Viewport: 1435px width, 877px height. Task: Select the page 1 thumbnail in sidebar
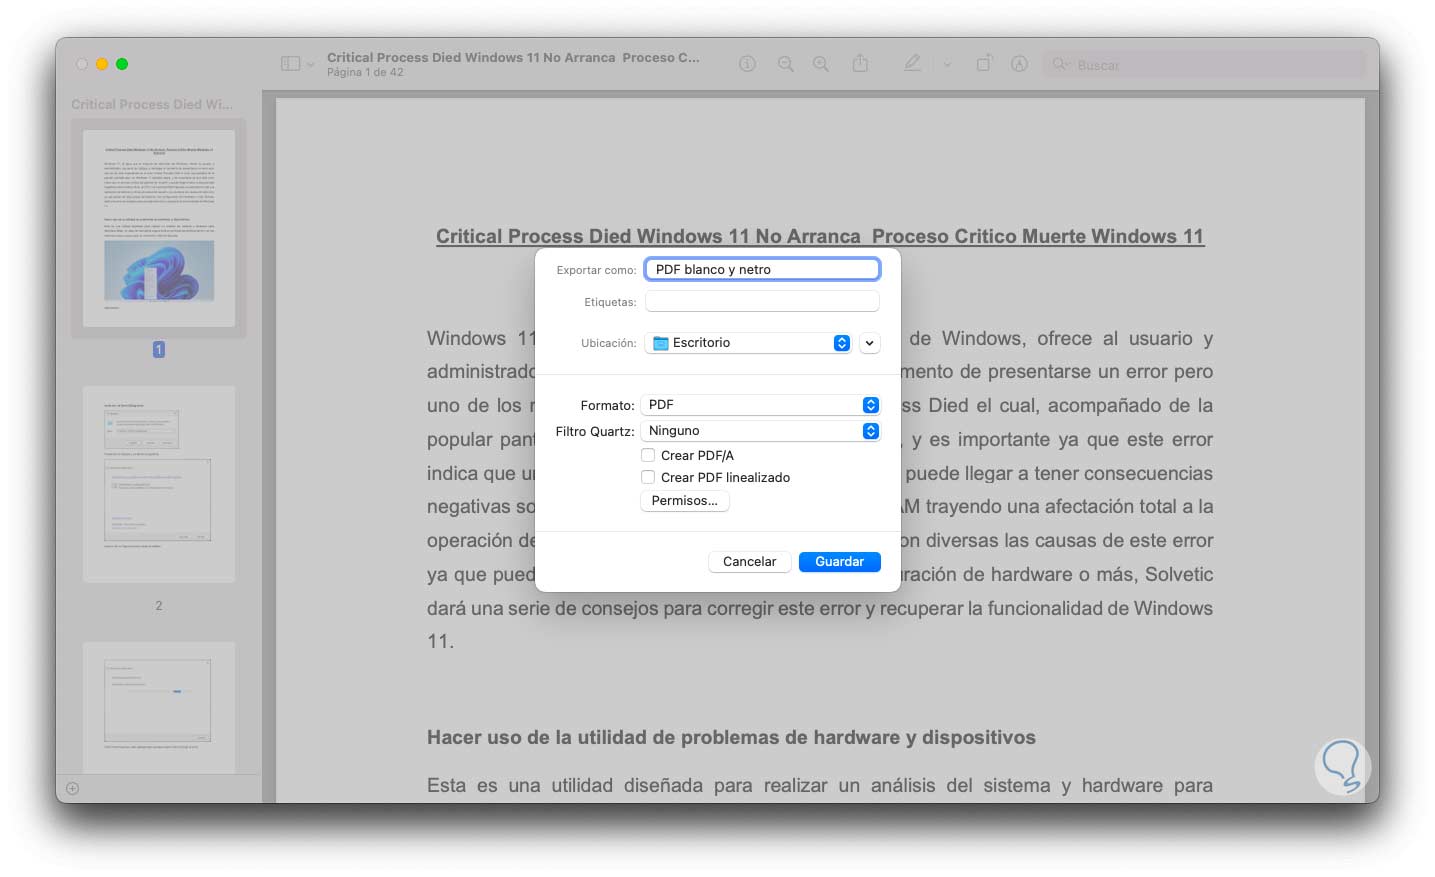tap(158, 228)
